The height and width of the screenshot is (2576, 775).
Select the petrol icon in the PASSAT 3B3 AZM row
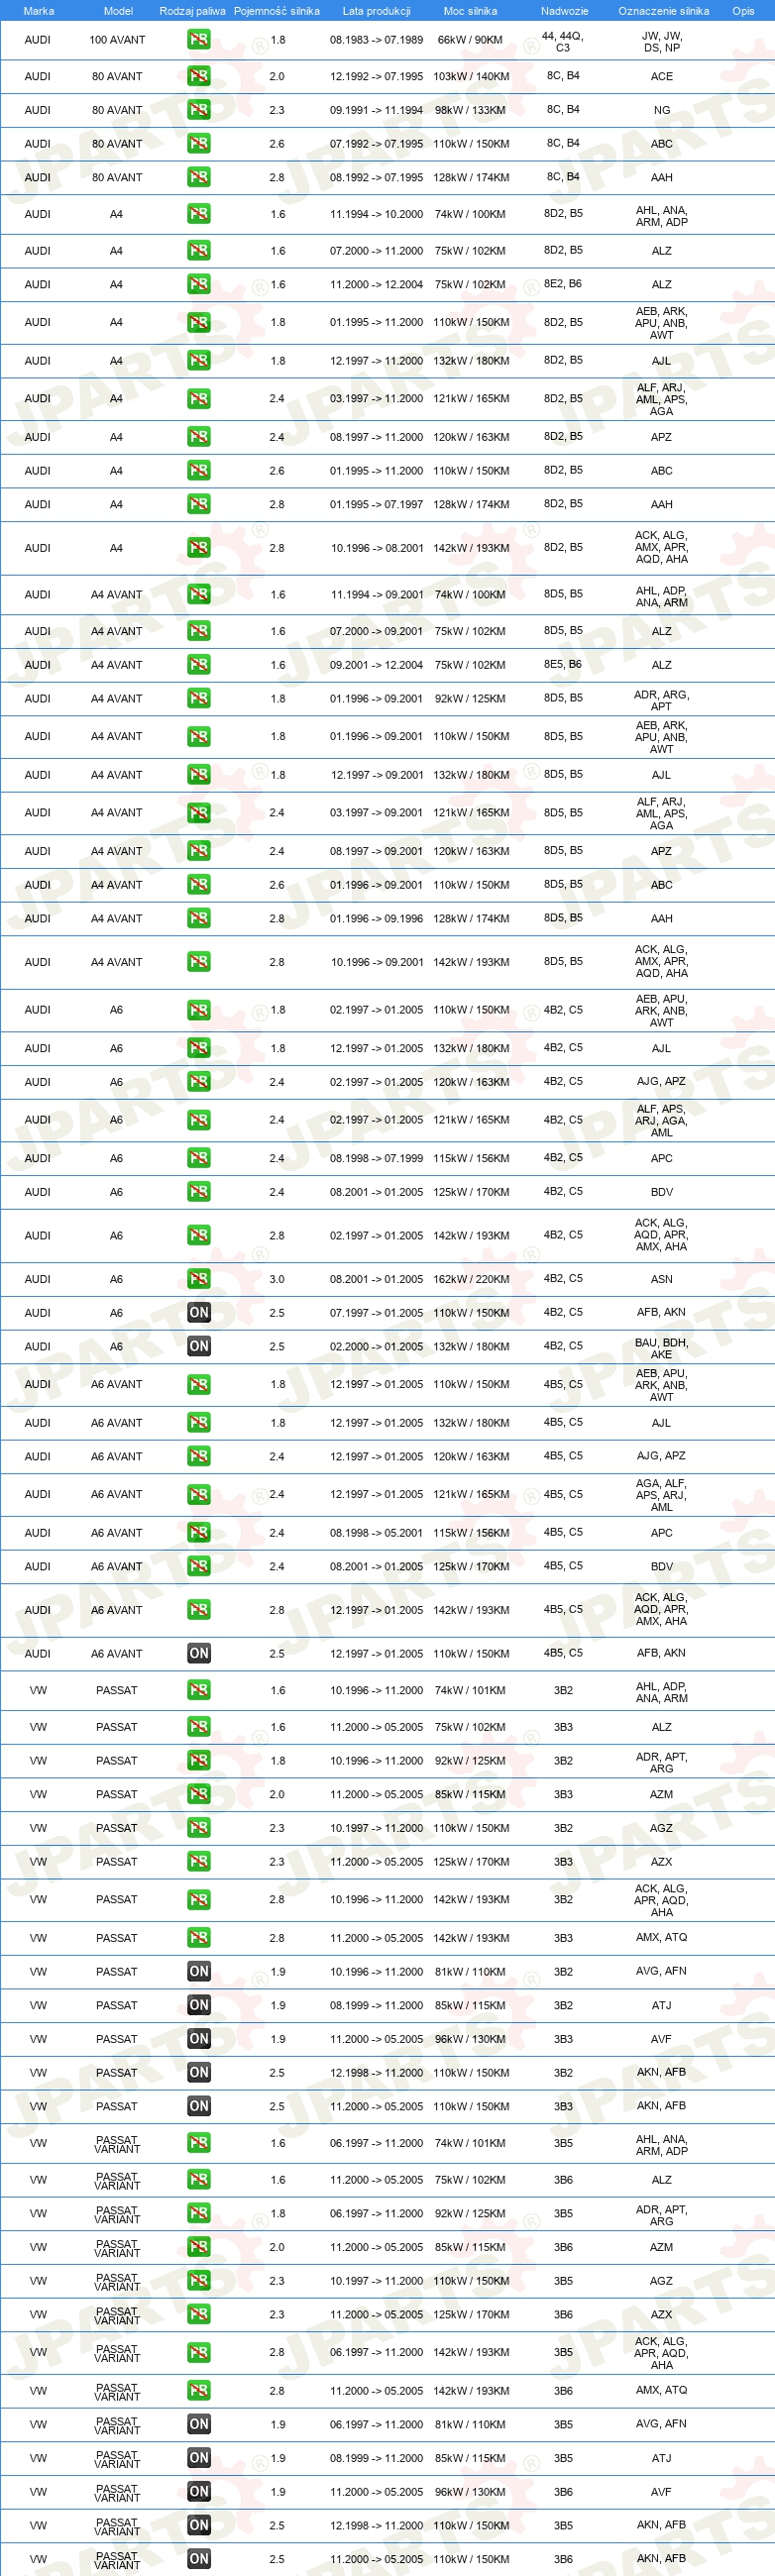coord(199,1794)
